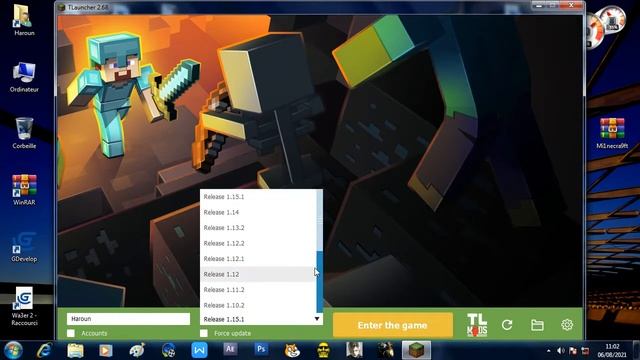The height and width of the screenshot is (360, 640).
Task: Open the game folder icon
Action: [537, 325]
